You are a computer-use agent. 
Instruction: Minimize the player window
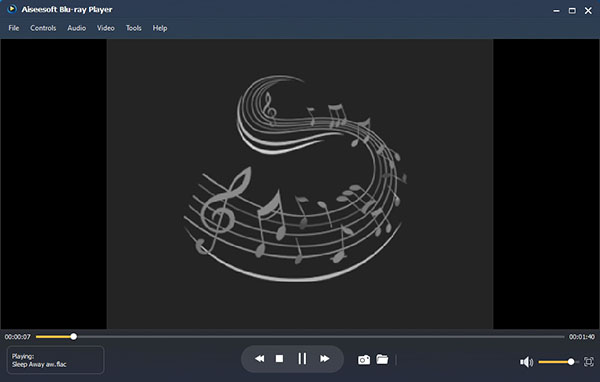(556, 11)
